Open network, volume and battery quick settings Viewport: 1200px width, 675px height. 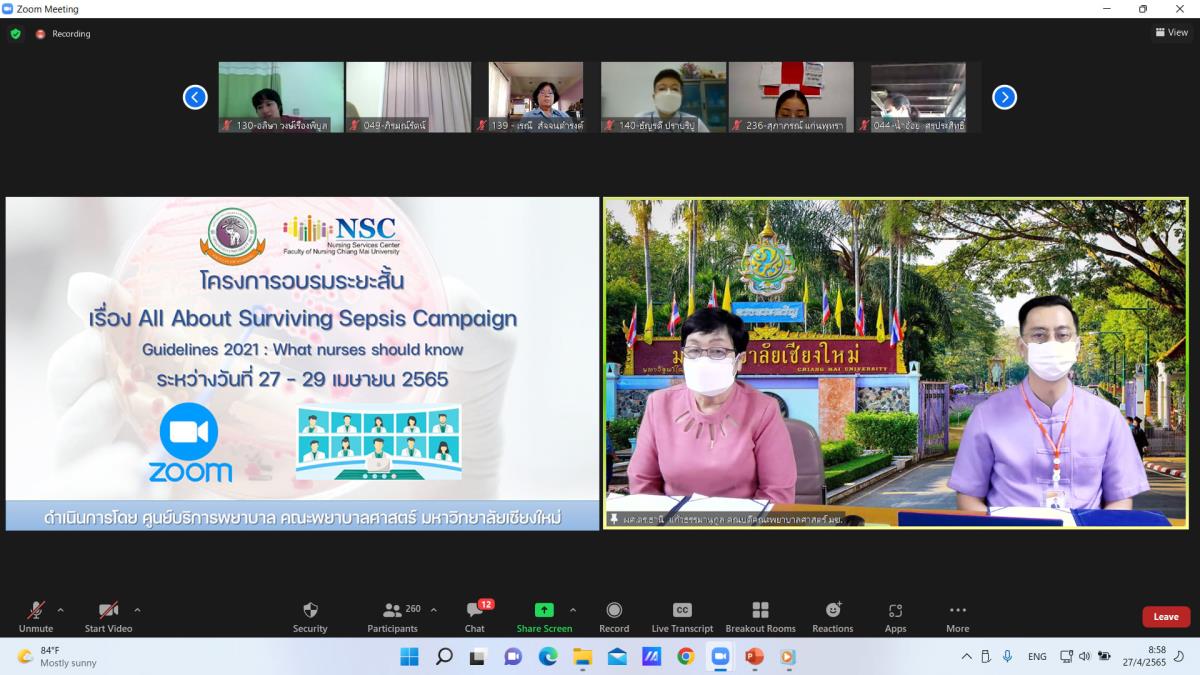pos(1085,657)
